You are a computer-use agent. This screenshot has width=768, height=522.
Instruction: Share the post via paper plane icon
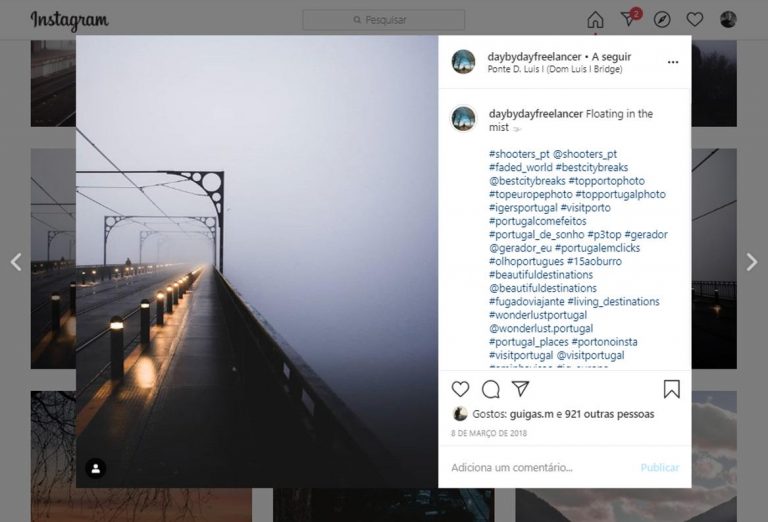coord(521,389)
